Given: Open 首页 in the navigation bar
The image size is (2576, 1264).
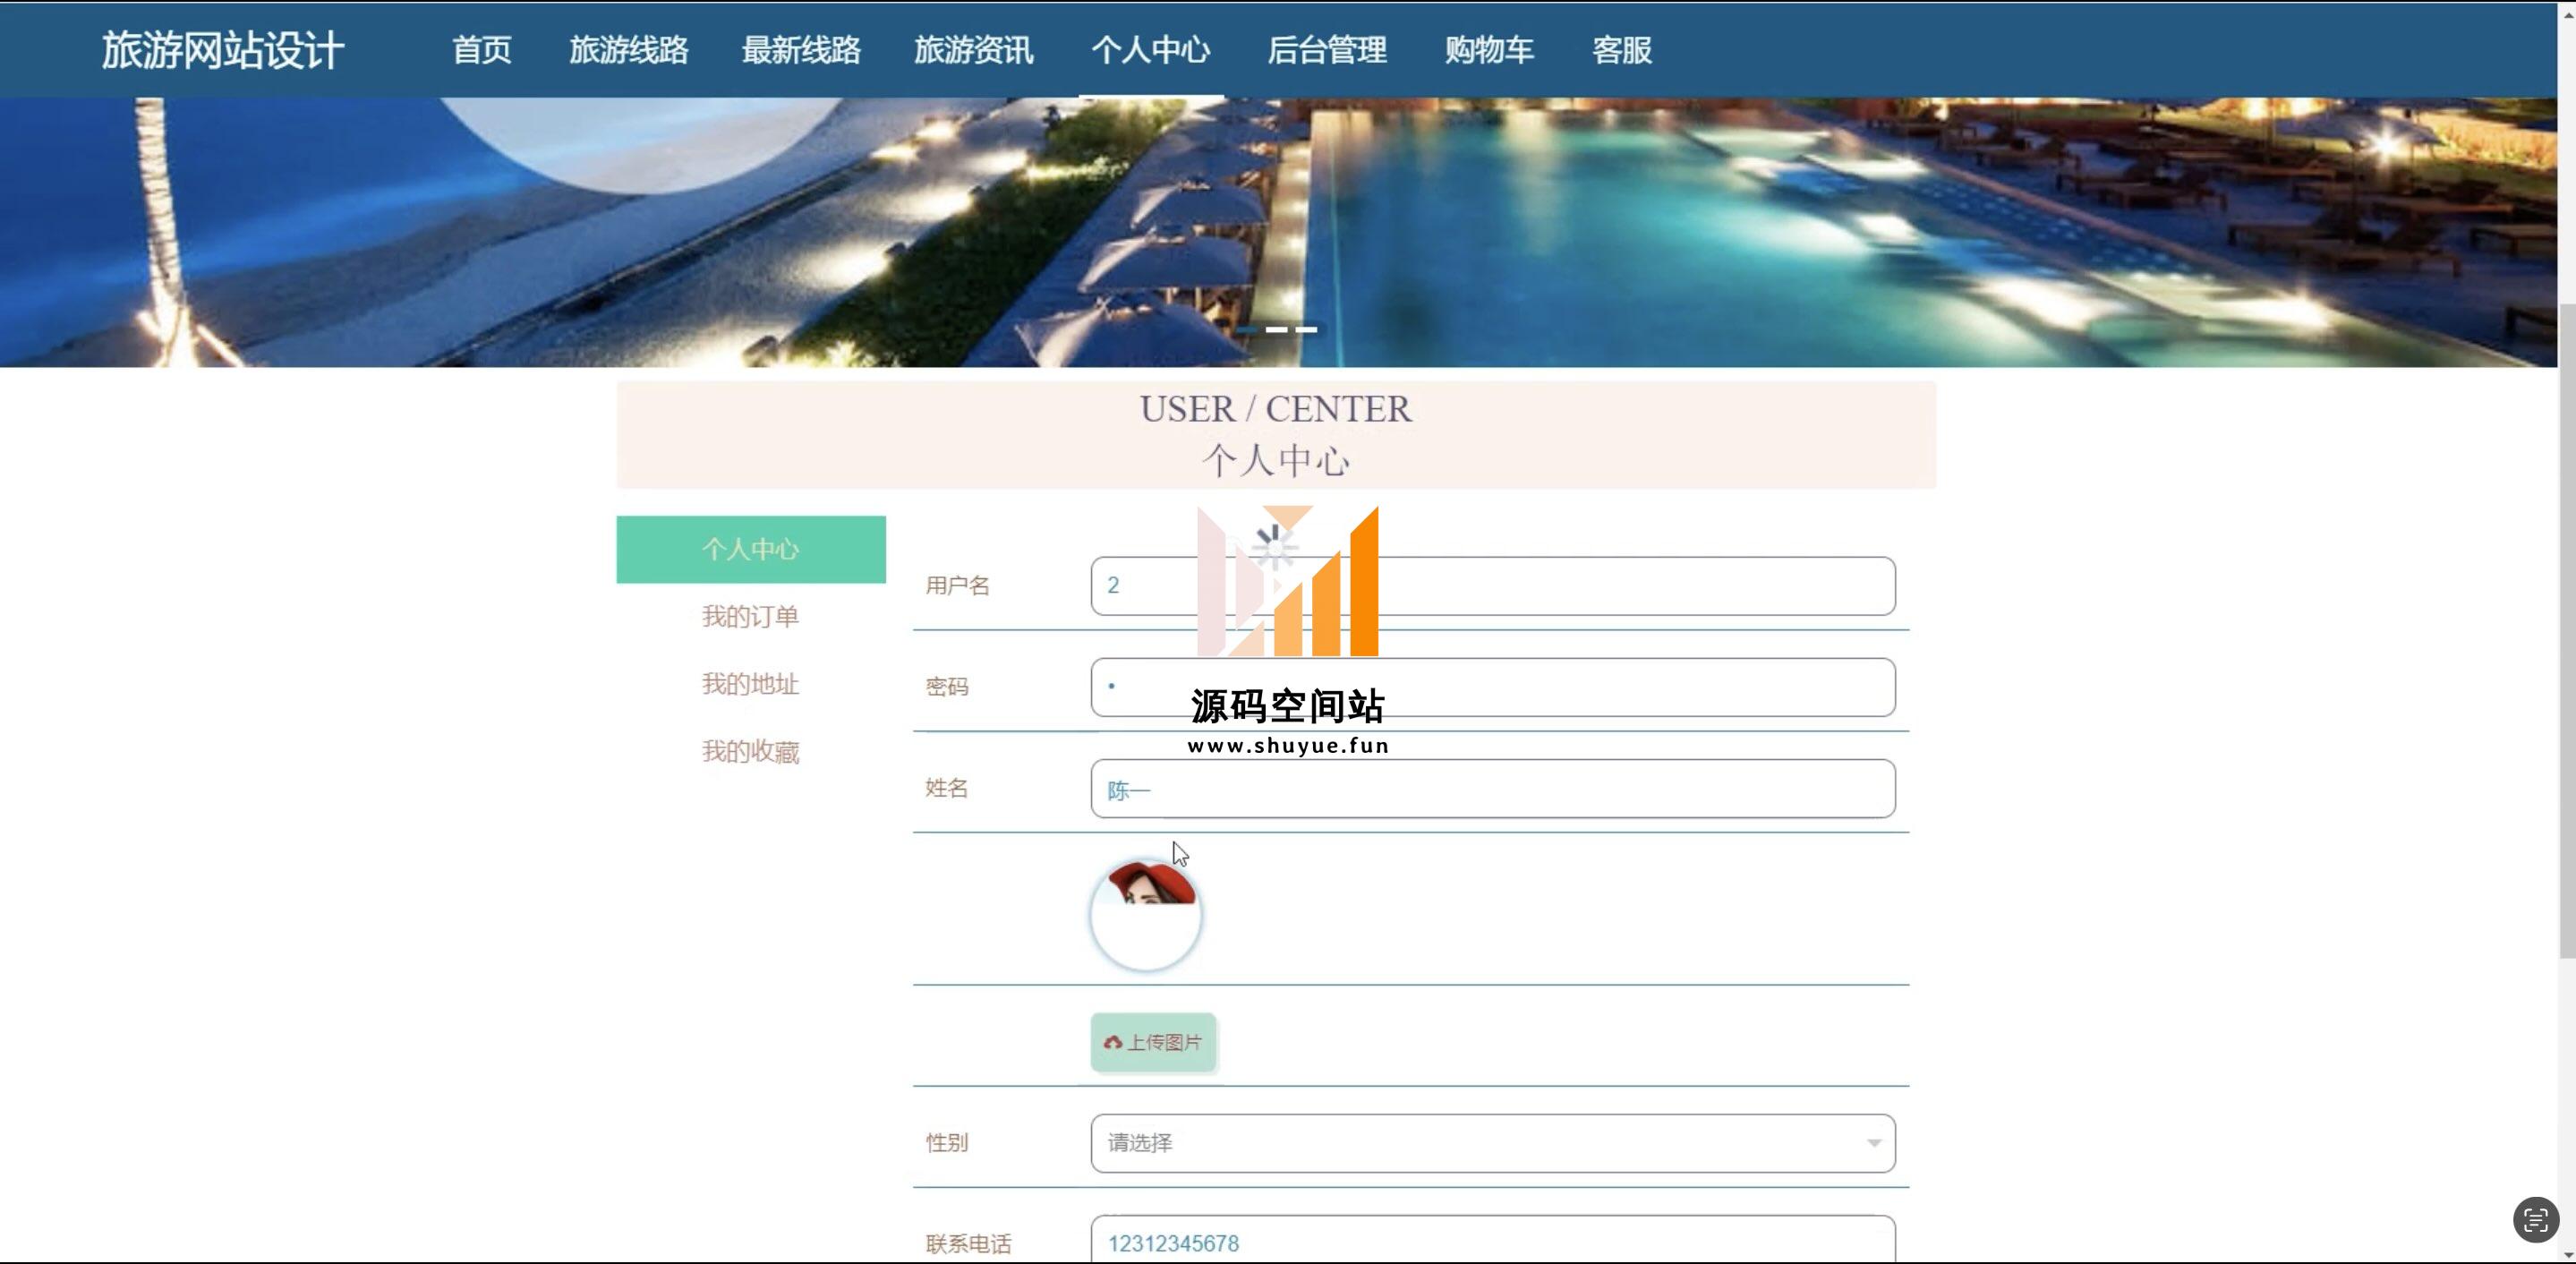Looking at the screenshot, I should click(481, 49).
